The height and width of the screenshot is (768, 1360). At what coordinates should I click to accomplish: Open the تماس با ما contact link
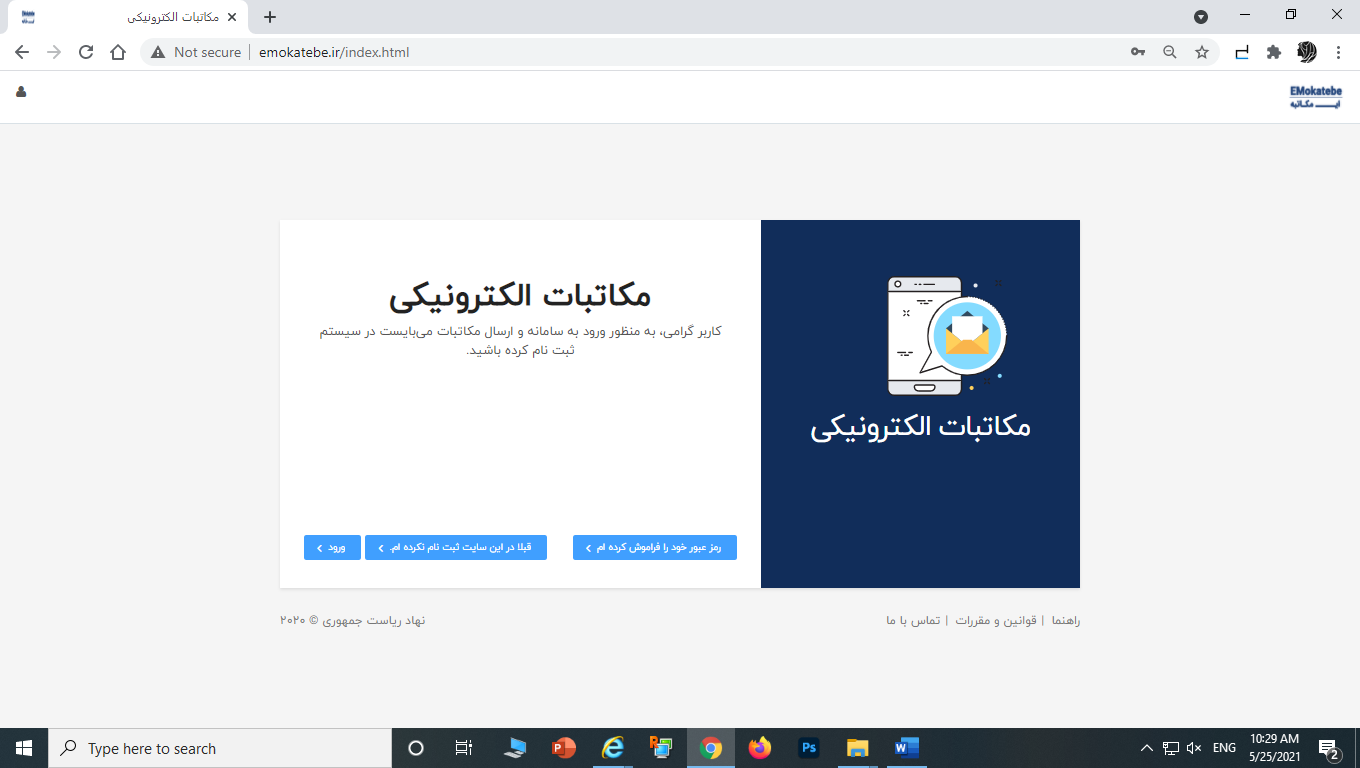(913, 621)
